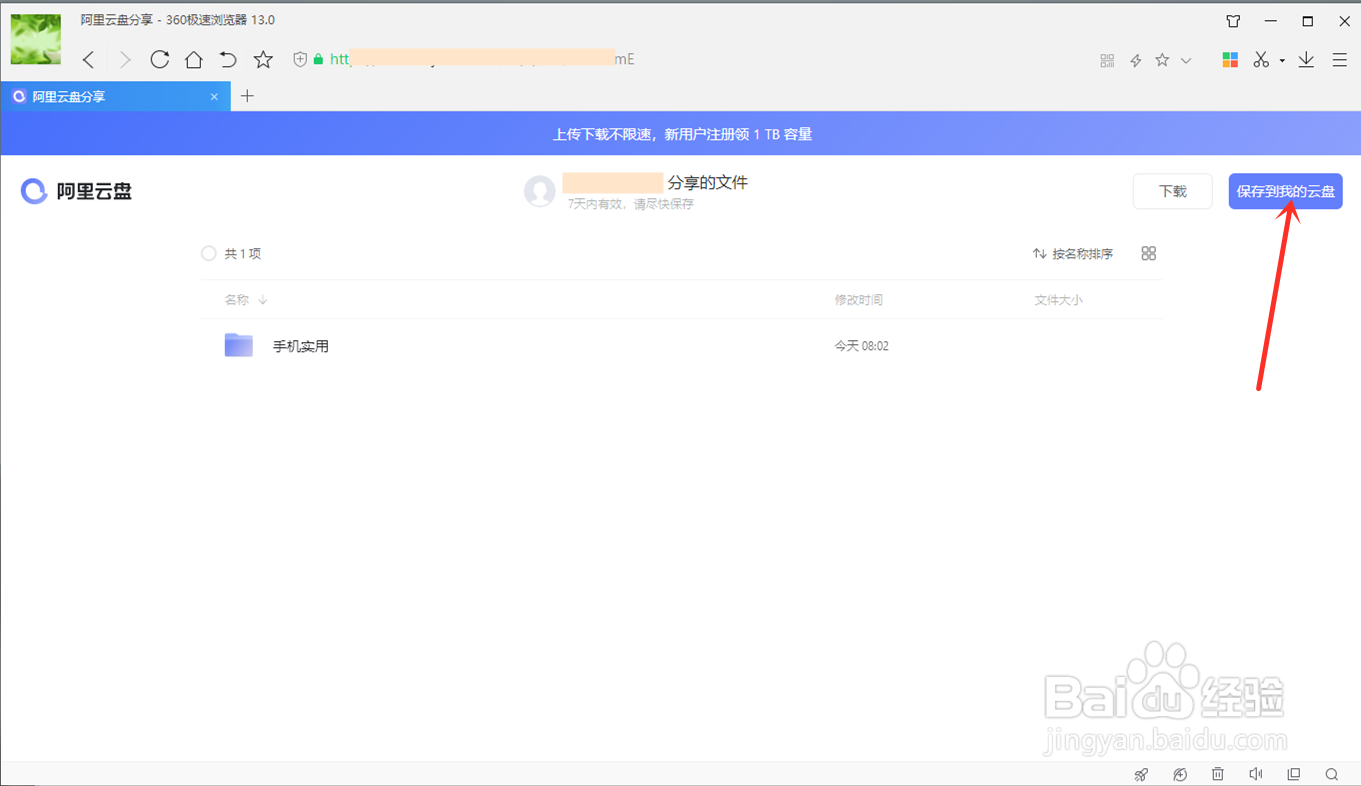
Task: Click the 阿里云盘 logo
Action: (77, 191)
